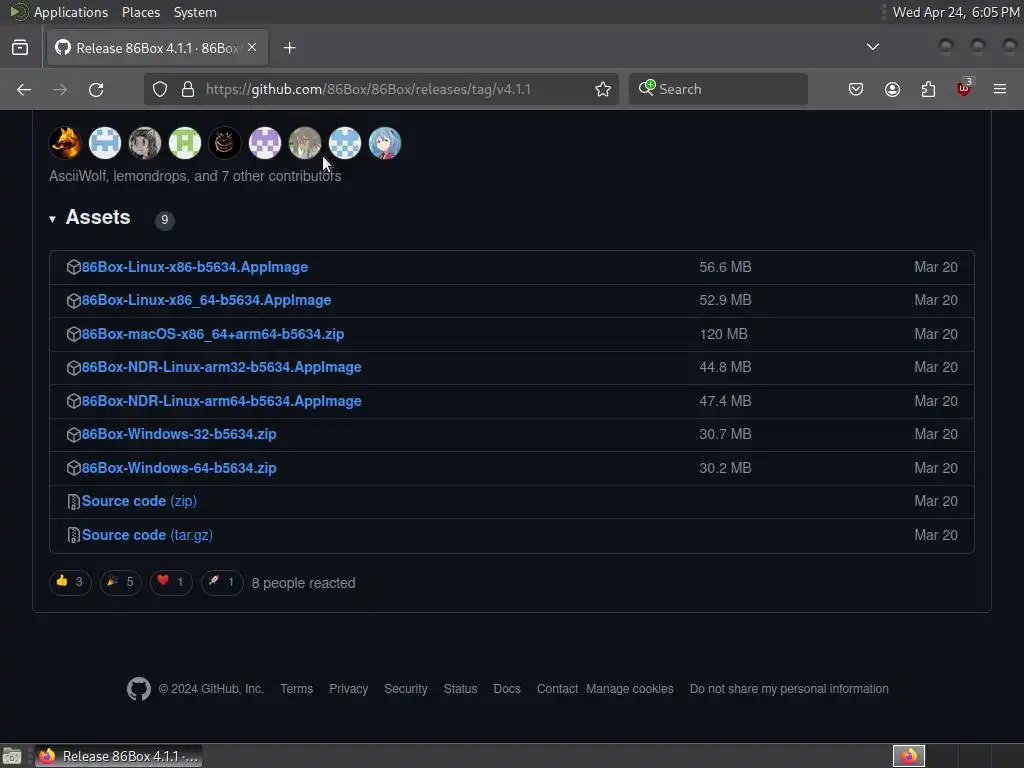Open the Contact footer link
The width and height of the screenshot is (1024, 768).
(557, 689)
